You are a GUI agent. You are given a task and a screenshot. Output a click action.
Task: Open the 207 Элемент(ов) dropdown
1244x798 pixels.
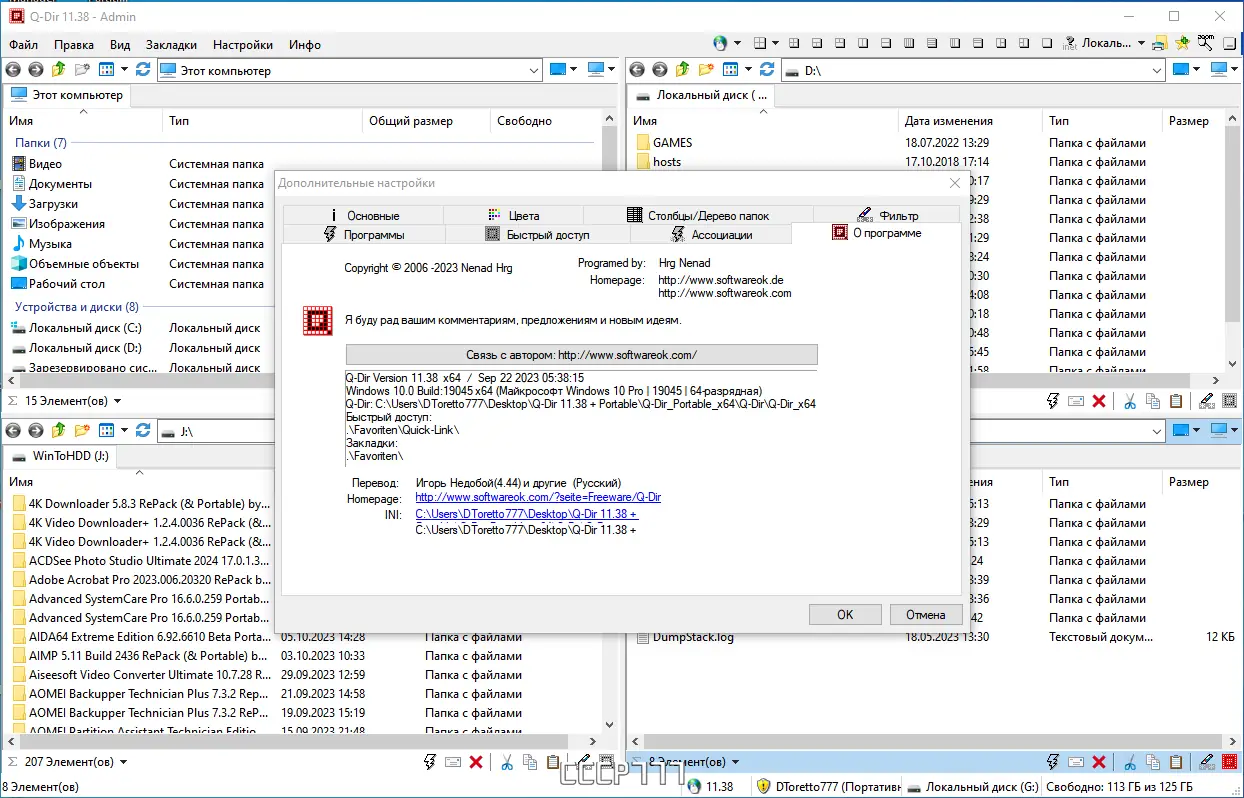point(123,762)
